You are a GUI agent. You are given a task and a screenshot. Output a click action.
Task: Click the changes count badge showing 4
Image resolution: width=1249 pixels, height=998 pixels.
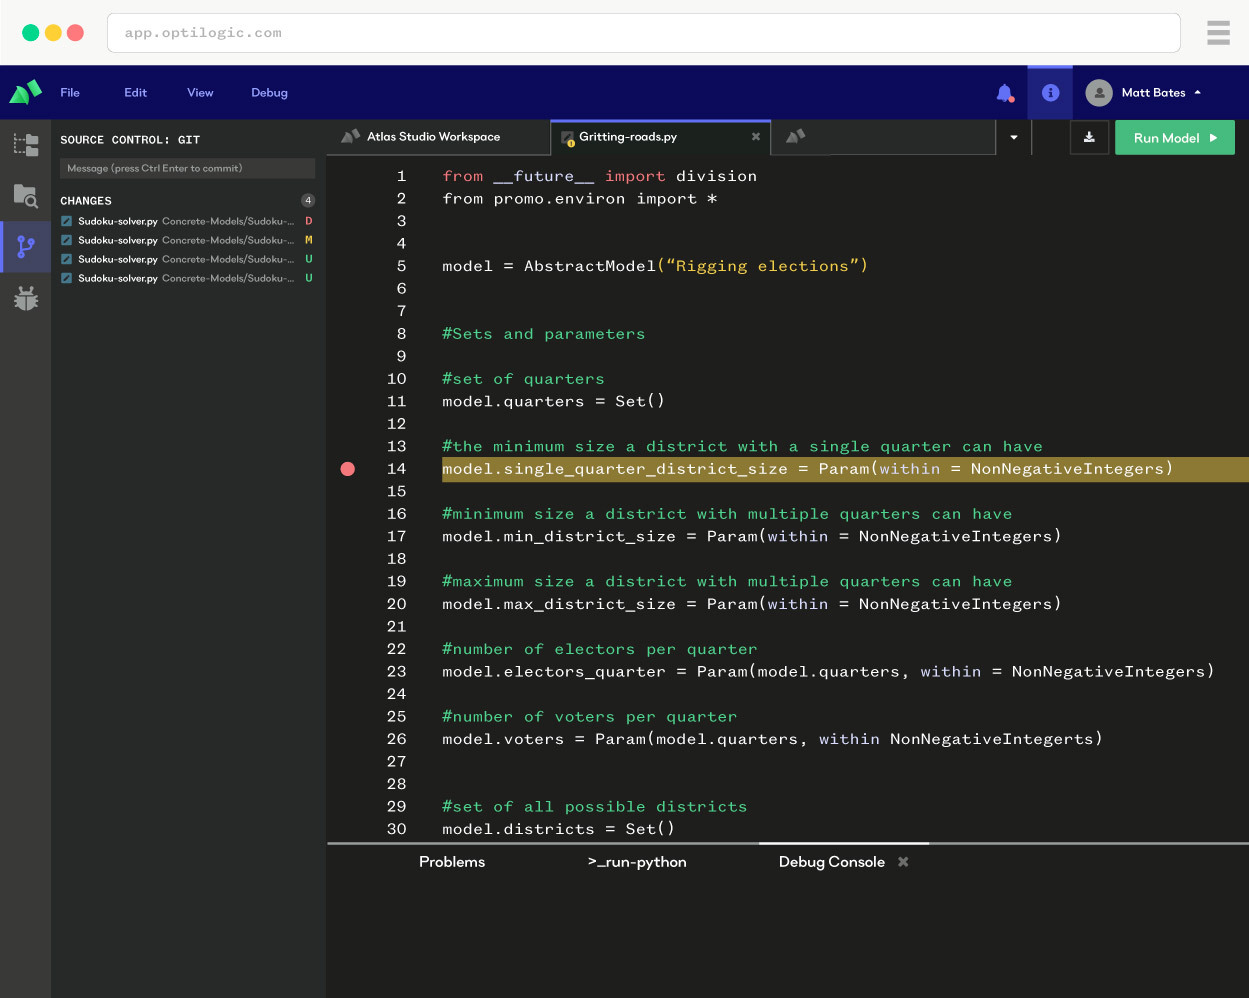click(308, 200)
